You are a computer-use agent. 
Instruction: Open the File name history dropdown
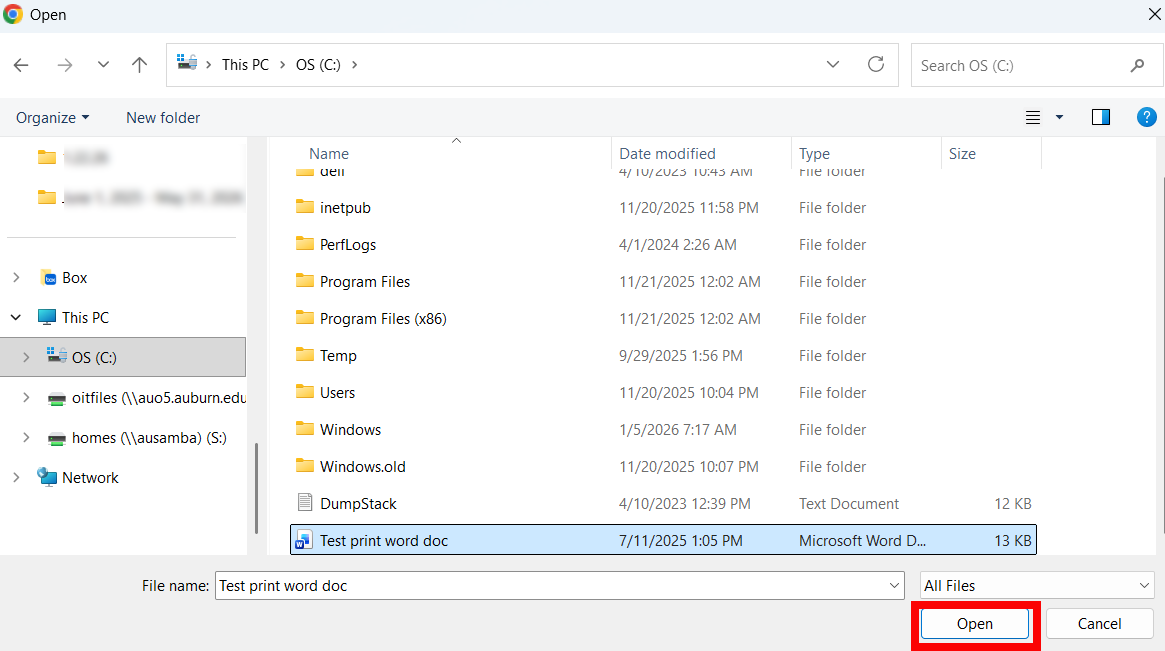point(895,586)
